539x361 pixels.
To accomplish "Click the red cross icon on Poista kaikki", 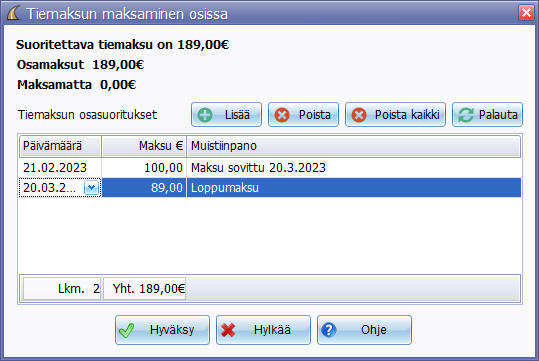I will (x=359, y=115).
